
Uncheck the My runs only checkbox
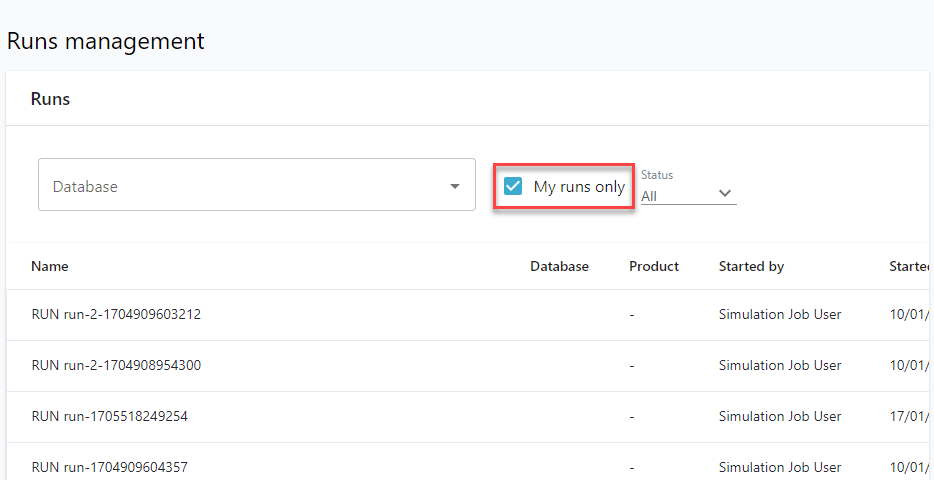click(513, 186)
